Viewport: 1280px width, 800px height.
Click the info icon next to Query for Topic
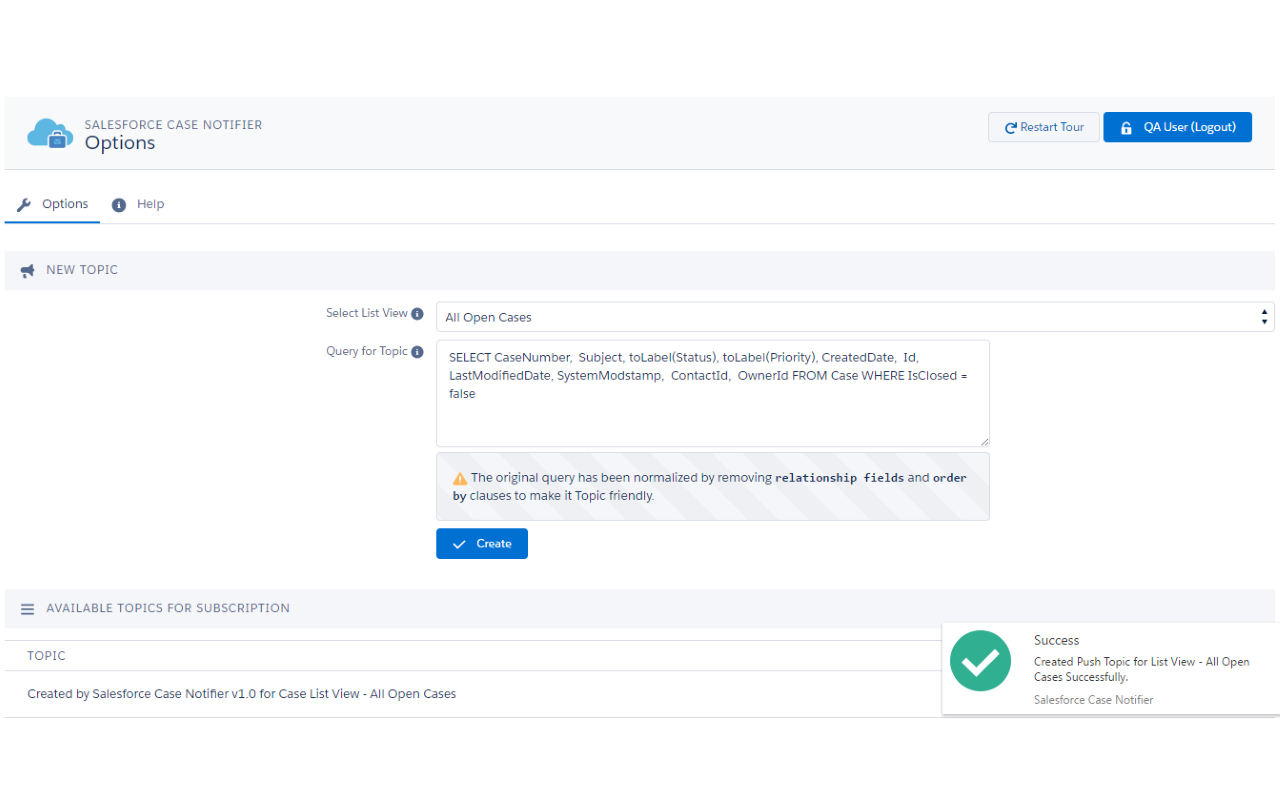(x=417, y=352)
